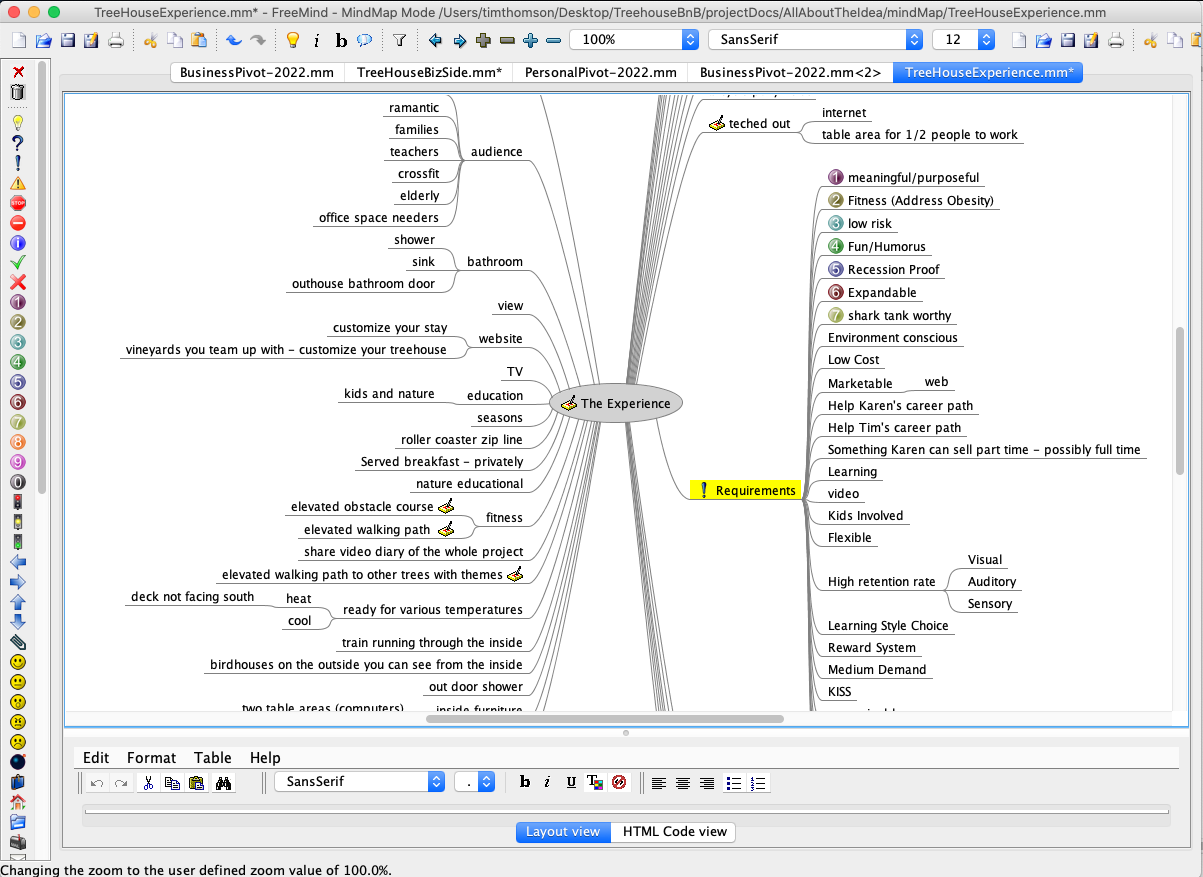Screen dimensions: 1203x877
Task: Click The Experience root node
Action: coord(625,403)
